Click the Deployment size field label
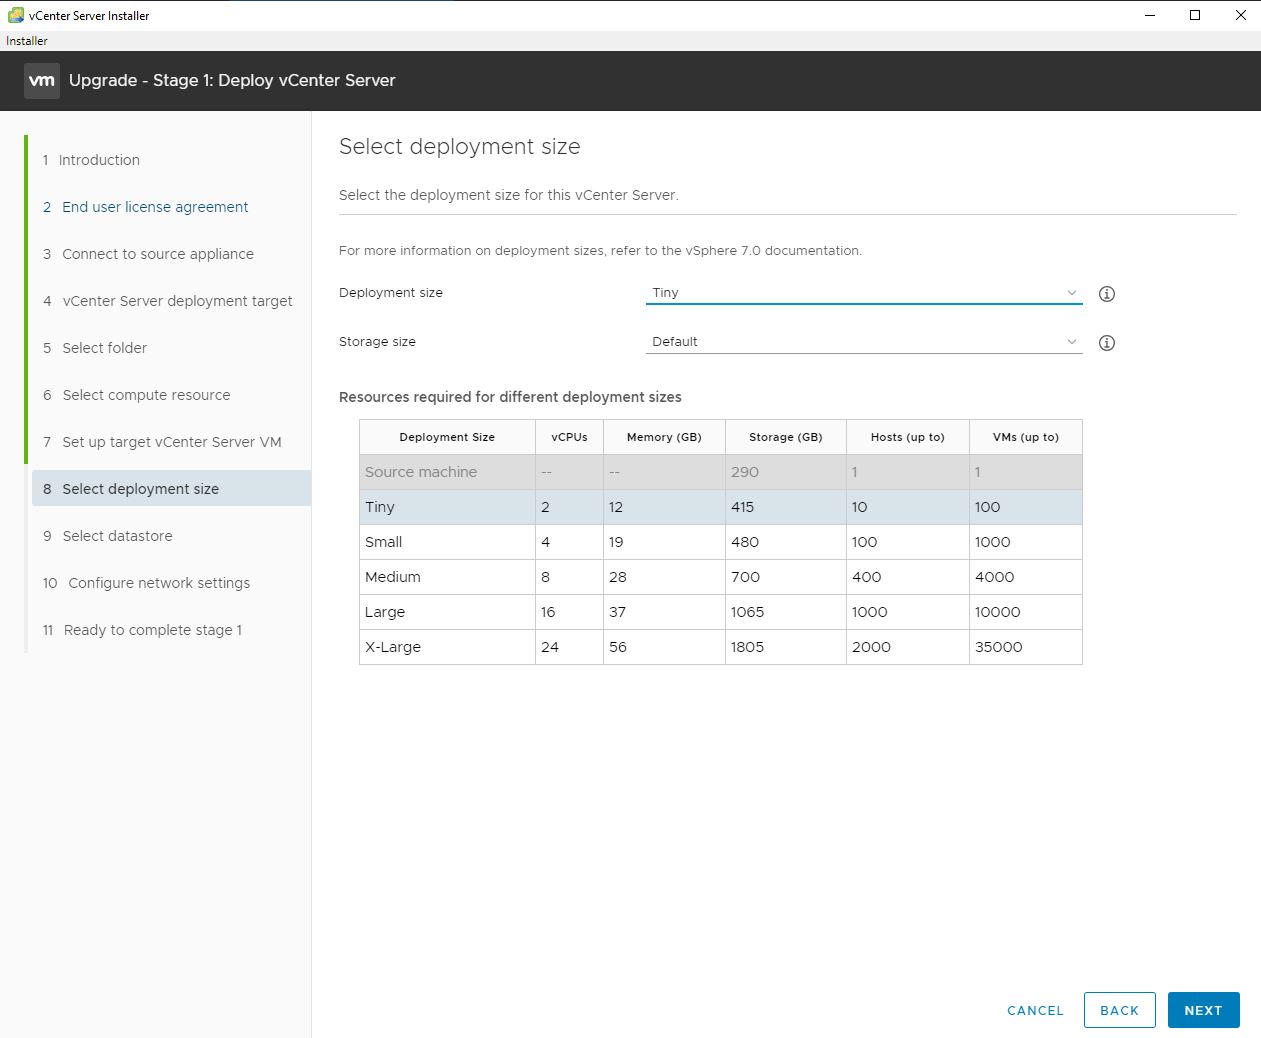 (x=391, y=293)
